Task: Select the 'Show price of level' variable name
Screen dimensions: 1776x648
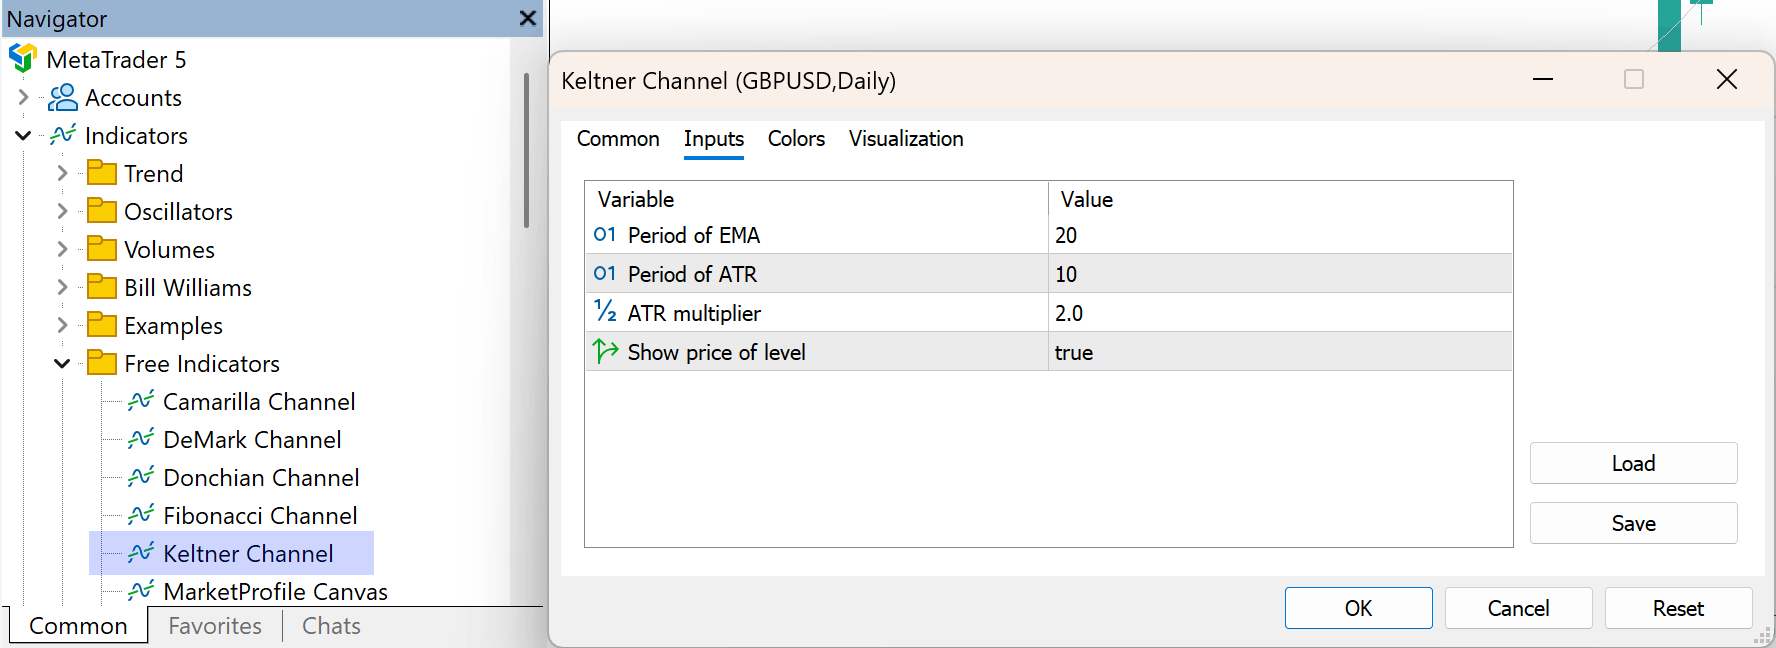Action: (716, 352)
